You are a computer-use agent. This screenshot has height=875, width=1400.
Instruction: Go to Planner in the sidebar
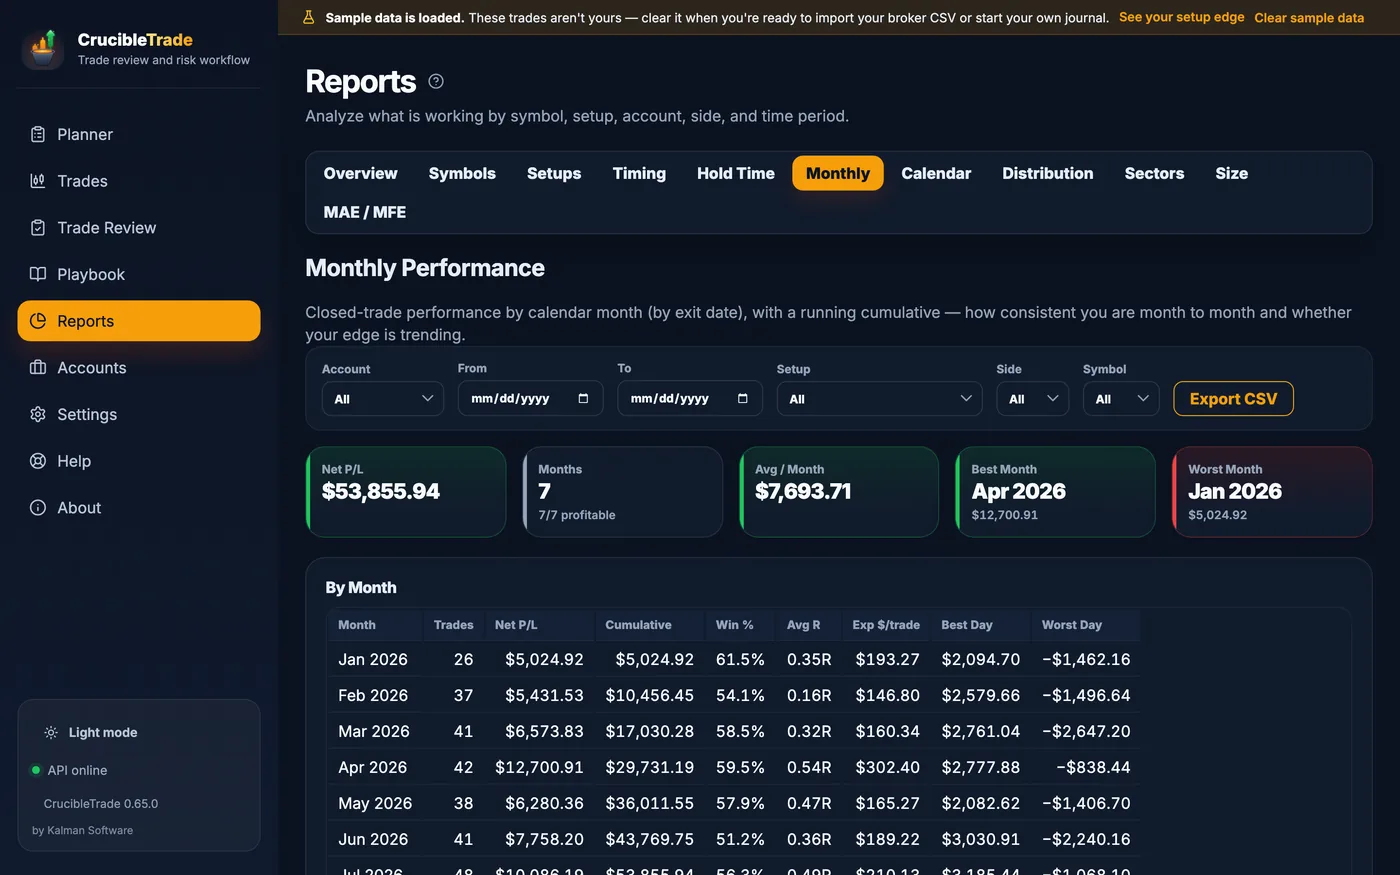point(139,134)
